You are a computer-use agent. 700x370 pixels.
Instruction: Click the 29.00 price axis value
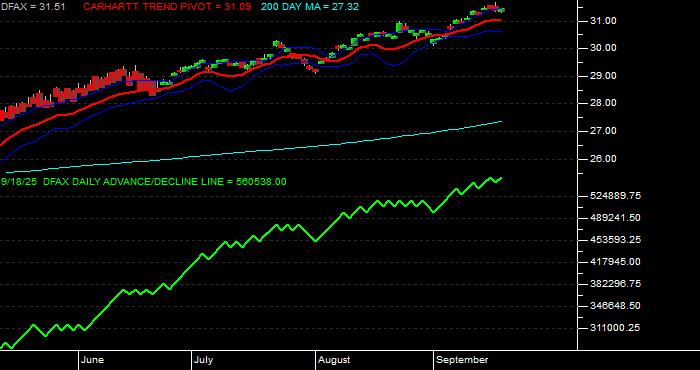pos(604,76)
